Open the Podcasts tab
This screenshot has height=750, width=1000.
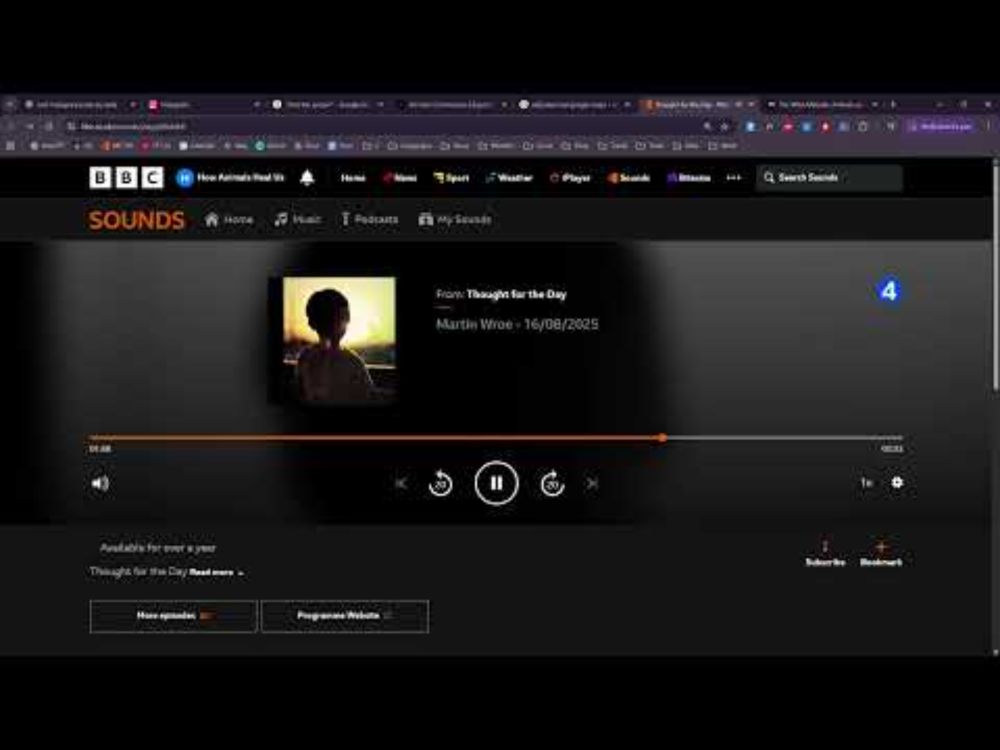point(369,219)
